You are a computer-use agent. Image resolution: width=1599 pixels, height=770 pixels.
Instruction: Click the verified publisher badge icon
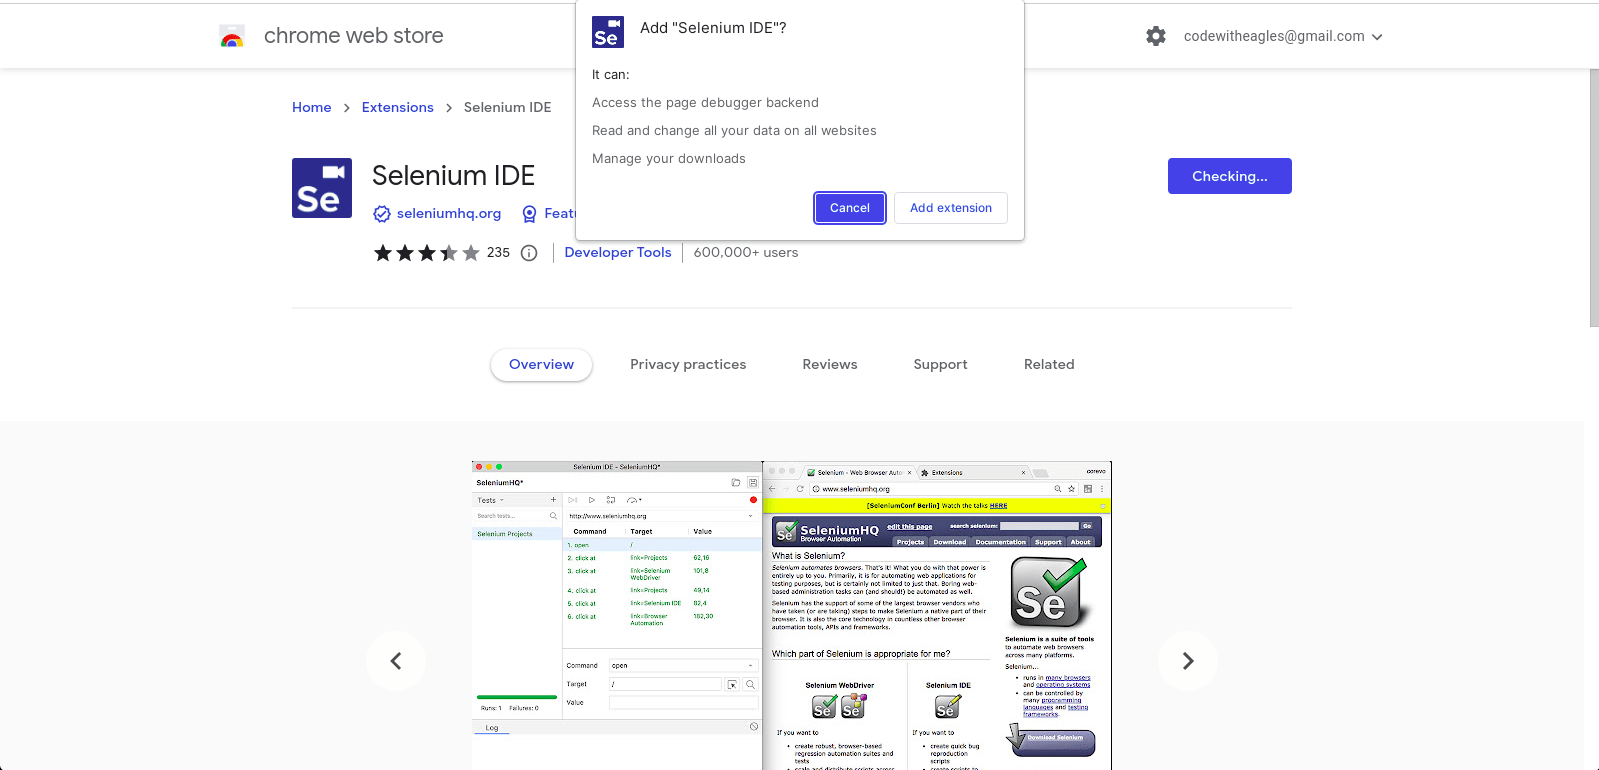(x=382, y=214)
